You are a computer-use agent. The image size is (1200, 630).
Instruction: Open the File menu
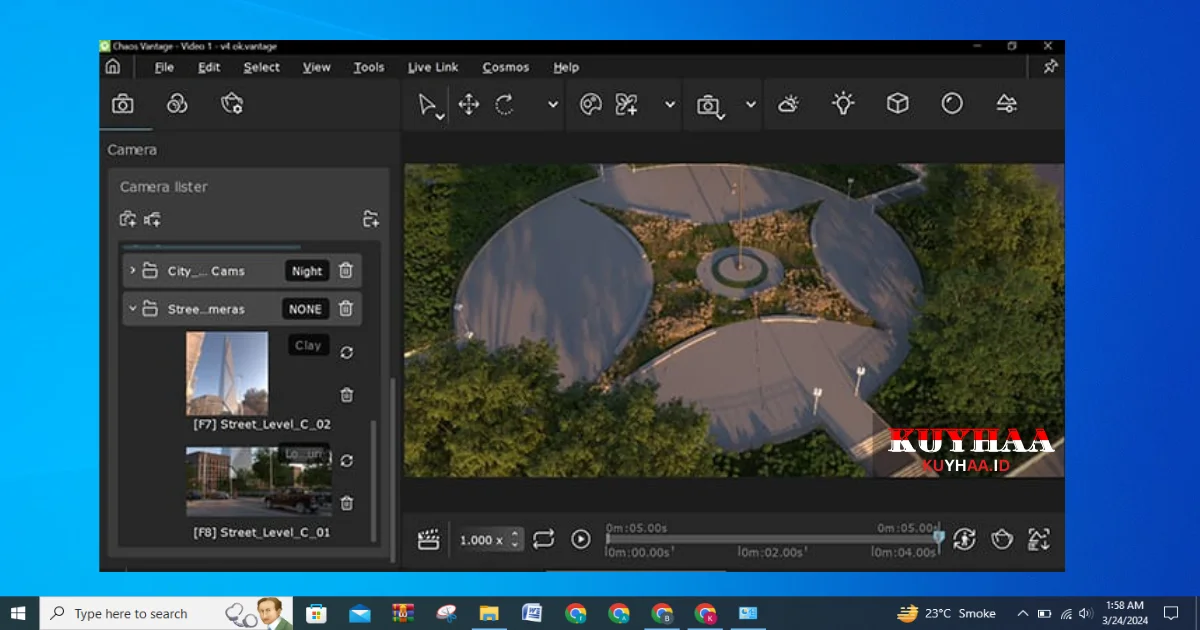(x=164, y=67)
